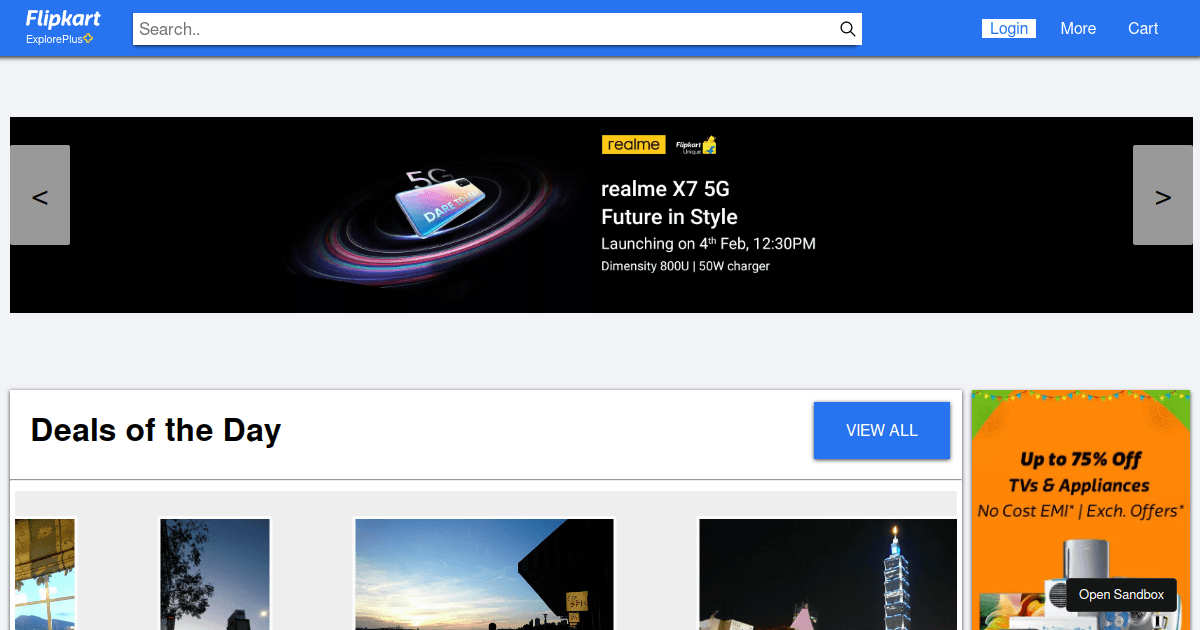The width and height of the screenshot is (1200, 630).
Task: Click the search magnifier icon
Action: (x=847, y=29)
